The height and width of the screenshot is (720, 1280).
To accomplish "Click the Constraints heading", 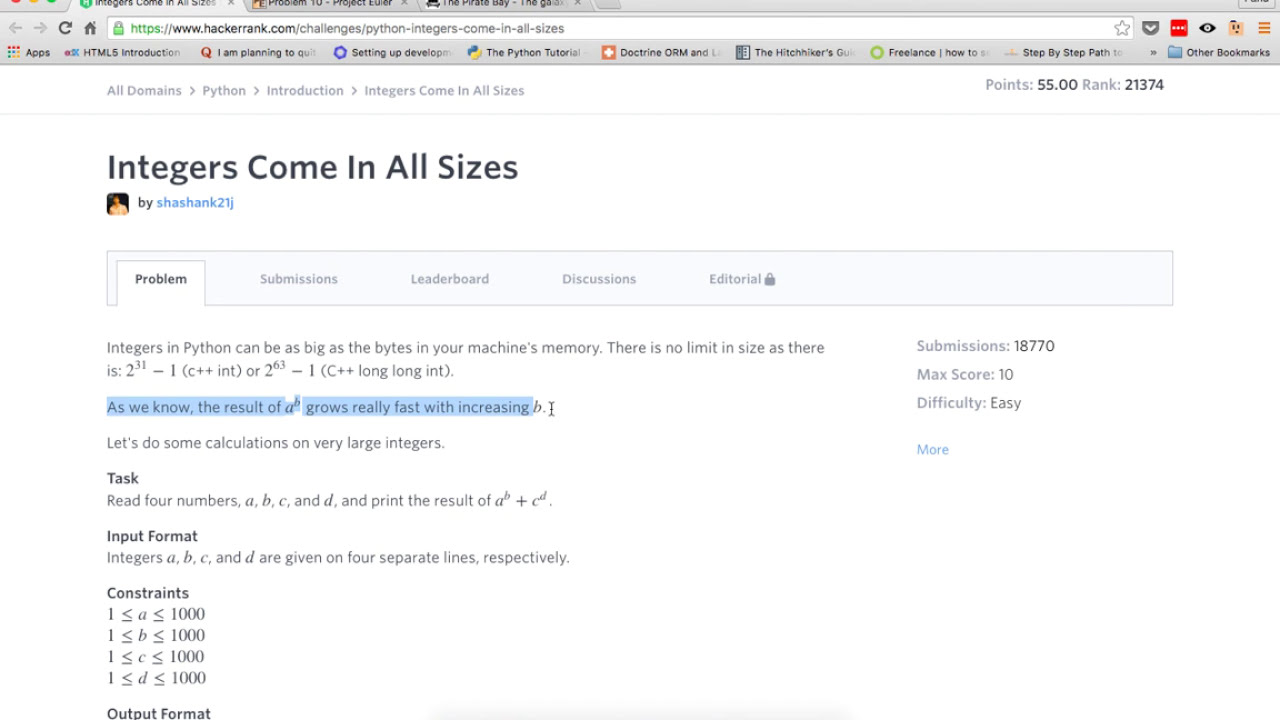I will tap(148, 593).
